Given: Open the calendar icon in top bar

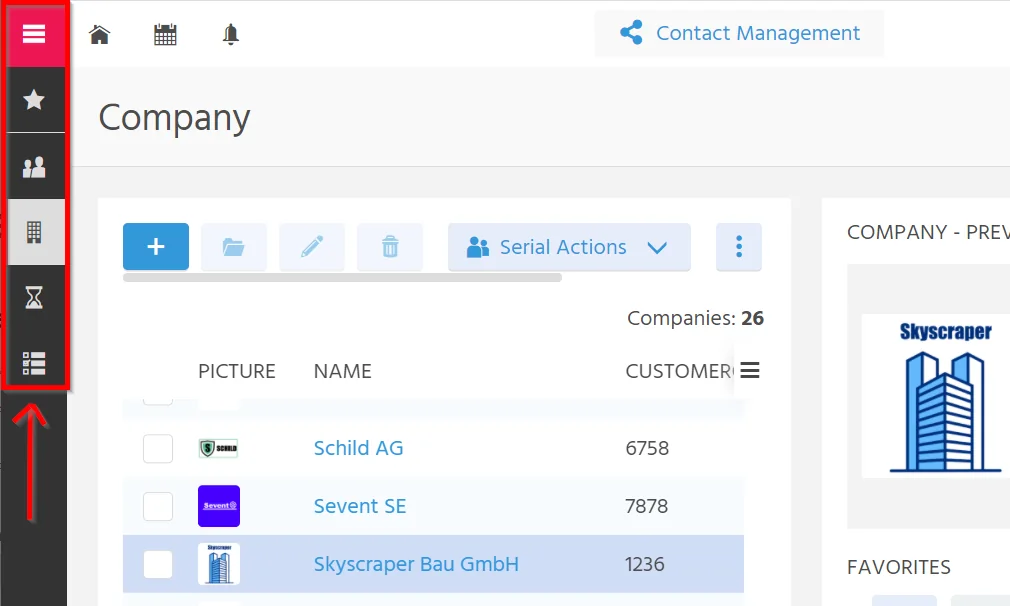Looking at the screenshot, I should point(165,34).
